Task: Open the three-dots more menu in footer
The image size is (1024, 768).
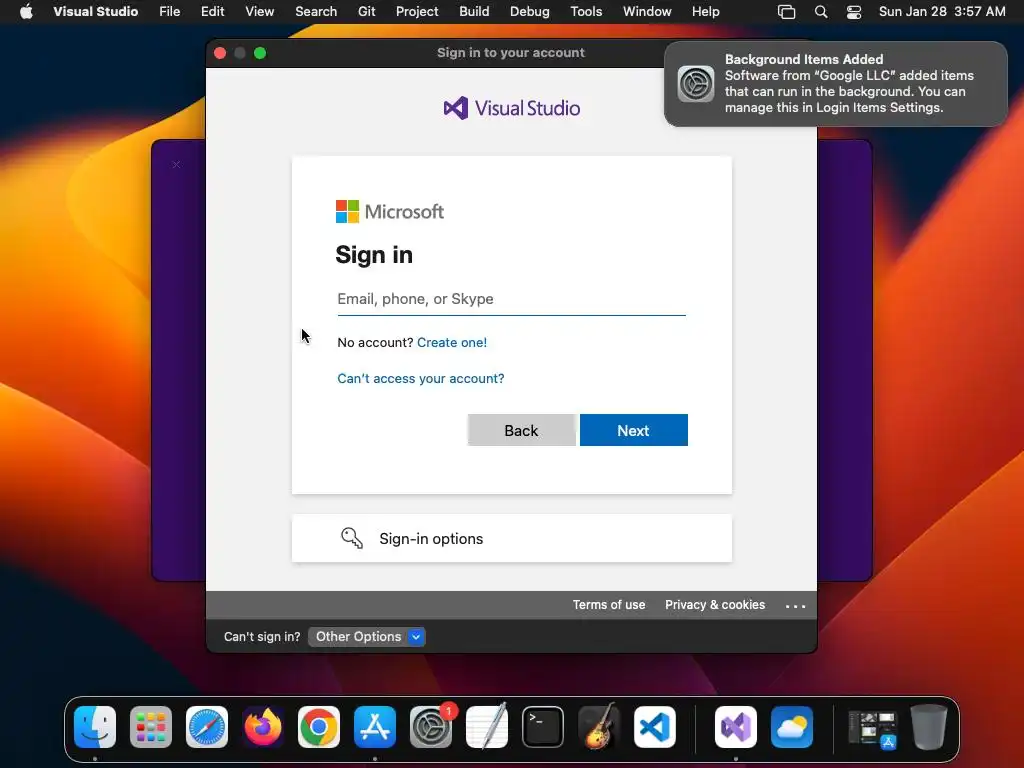Action: pyautogui.click(x=795, y=606)
